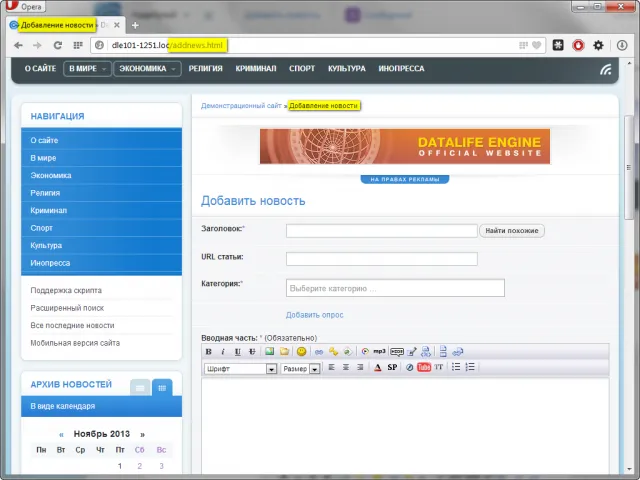The height and width of the screenshot is (480, 640).
Task: Open Все последние новости sidebar link
Action: [72, 326]
